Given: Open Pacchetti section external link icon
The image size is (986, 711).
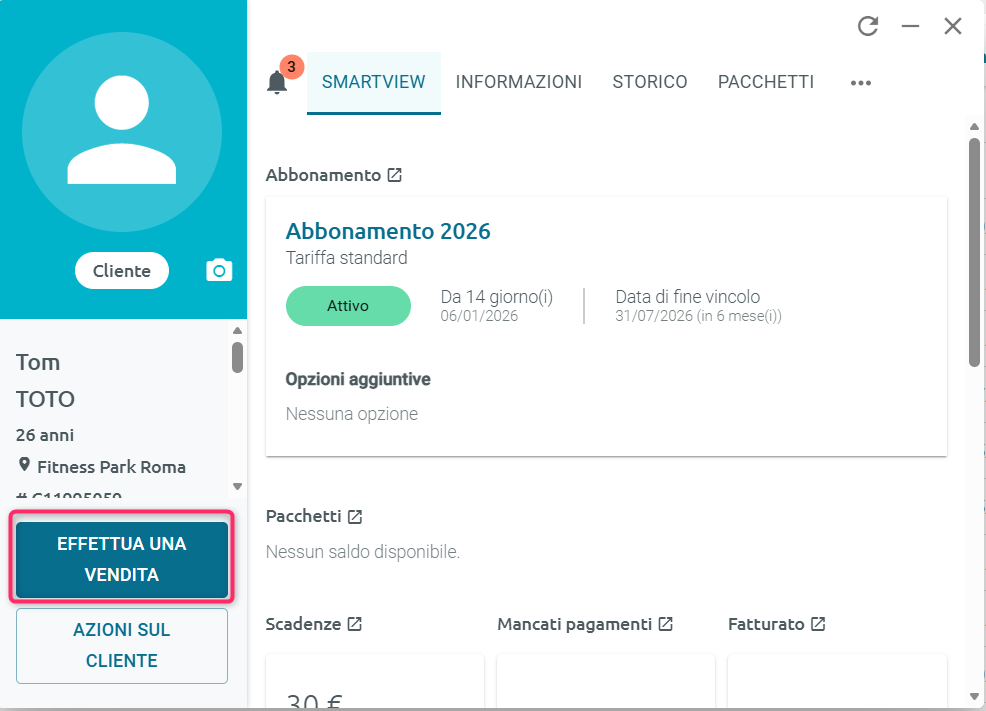Looking at the screenshot, I should (x=355, y=517).
